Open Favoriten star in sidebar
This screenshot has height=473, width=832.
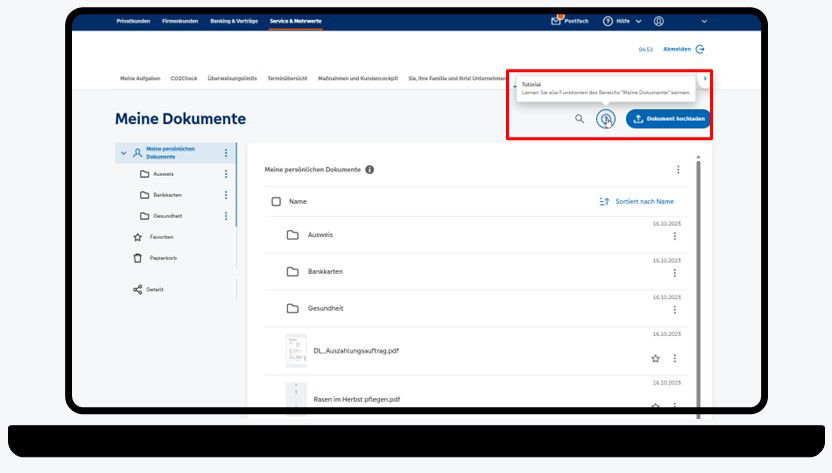point(138,237)
